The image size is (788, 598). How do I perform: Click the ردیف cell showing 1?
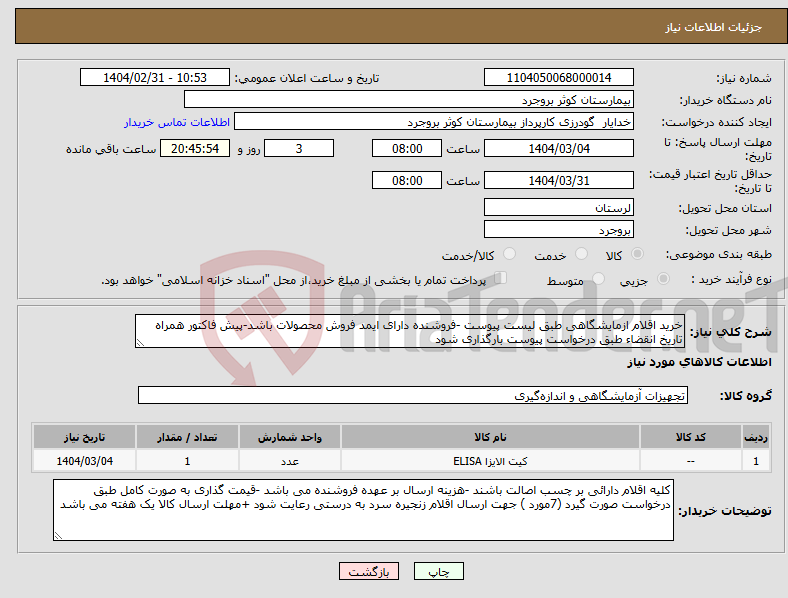[756, 461]
